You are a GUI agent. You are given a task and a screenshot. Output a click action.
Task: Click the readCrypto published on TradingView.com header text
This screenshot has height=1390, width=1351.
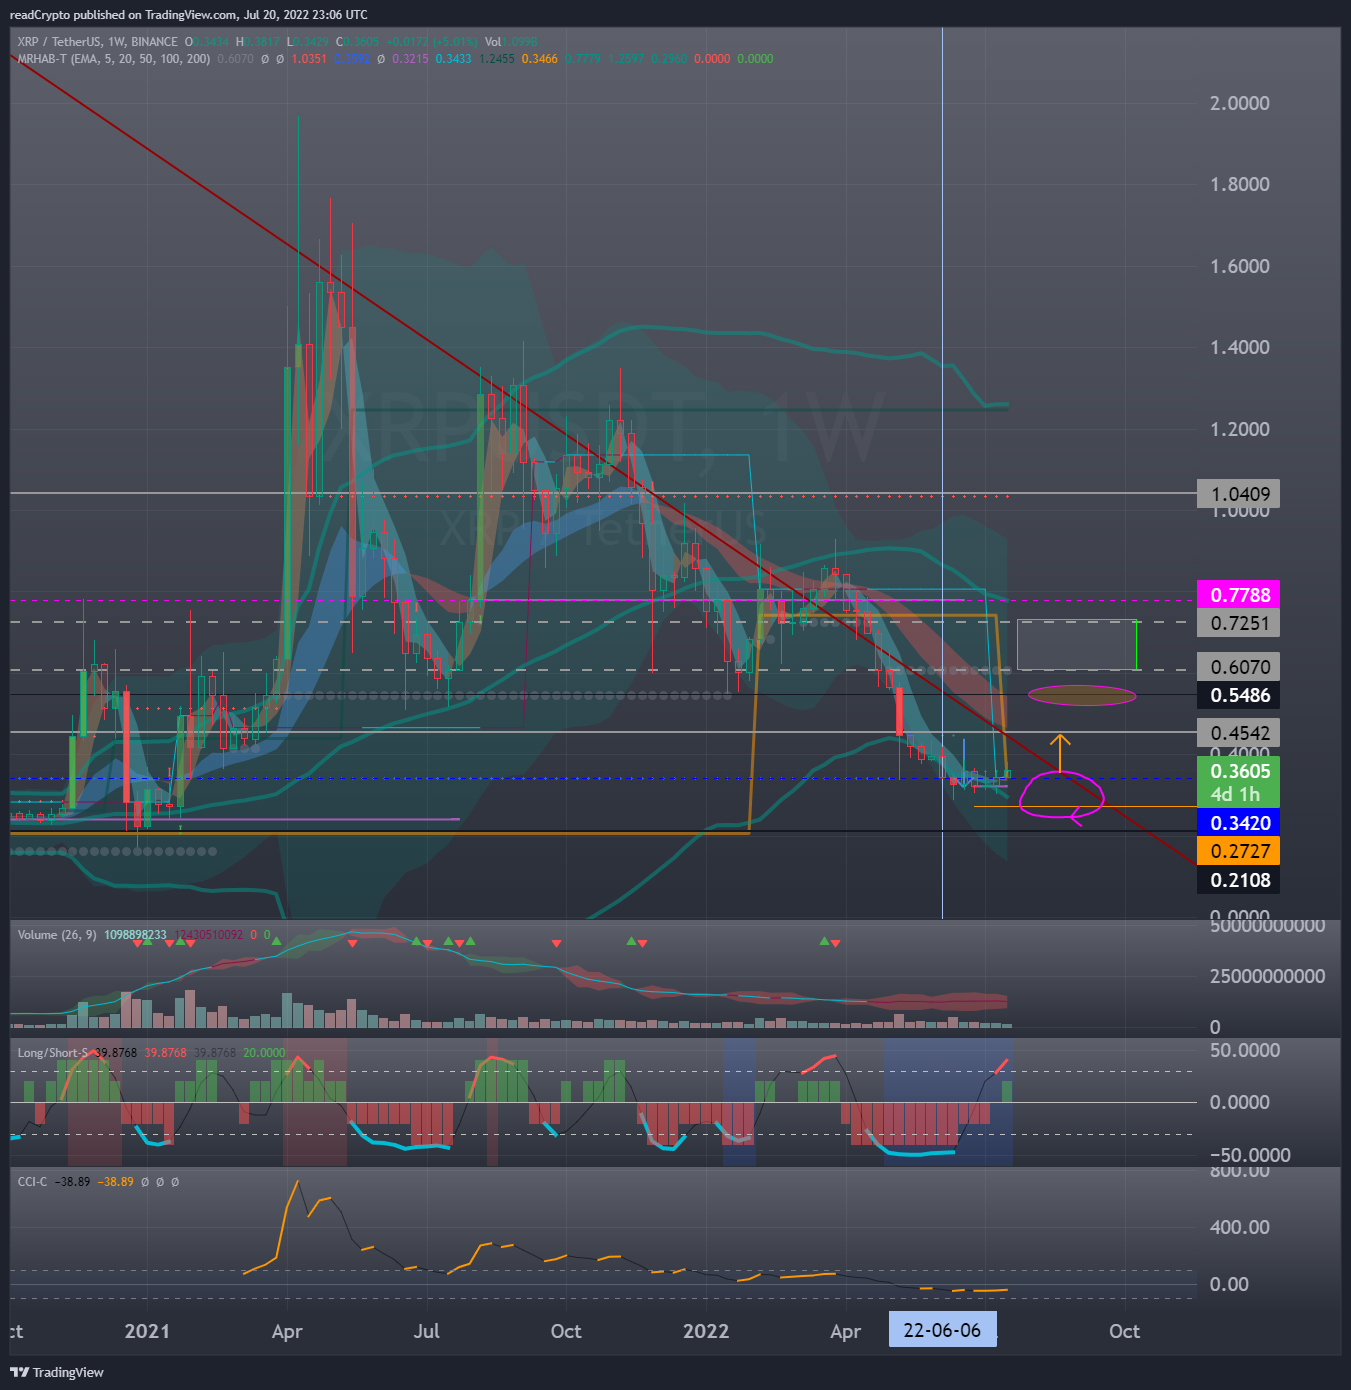click(x=188, y=15)
